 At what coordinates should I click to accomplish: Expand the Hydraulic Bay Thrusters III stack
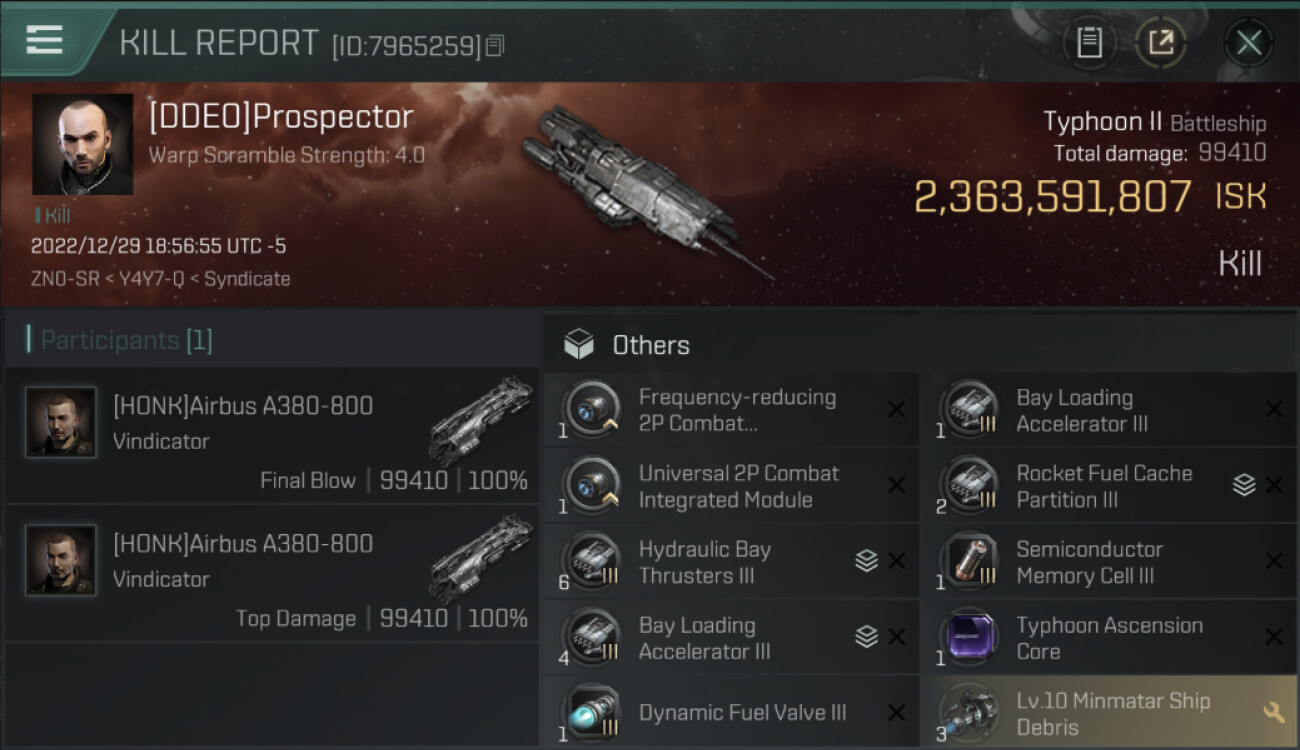click(x=866, y=562)
